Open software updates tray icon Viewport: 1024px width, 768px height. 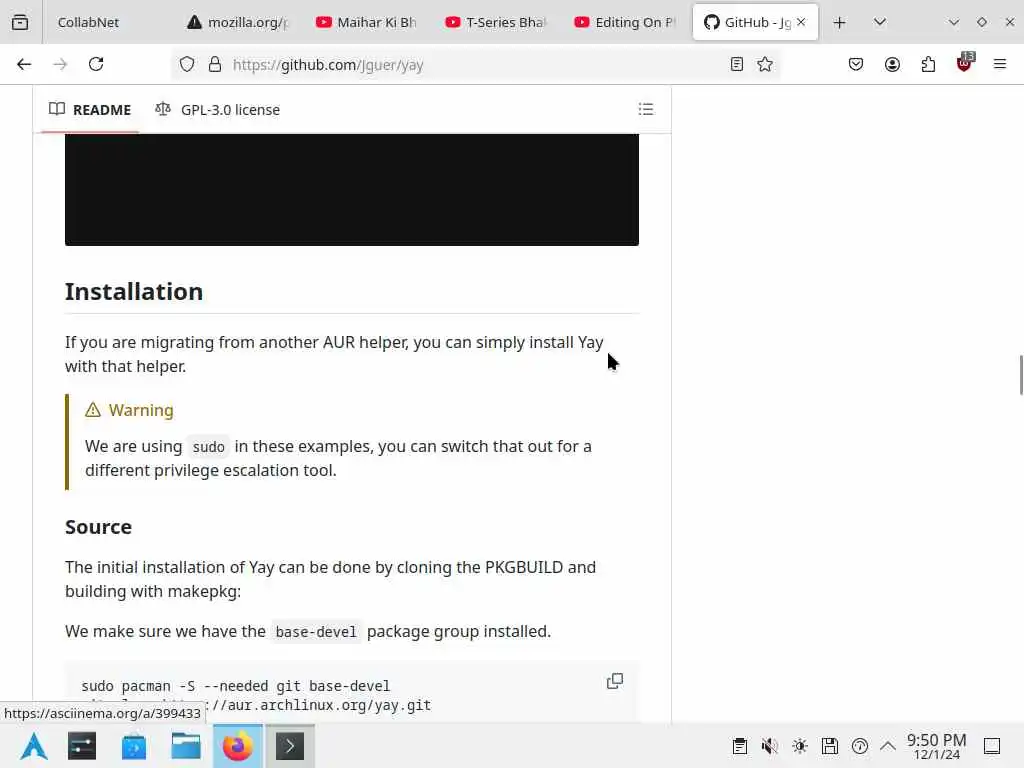coord(860,746)
